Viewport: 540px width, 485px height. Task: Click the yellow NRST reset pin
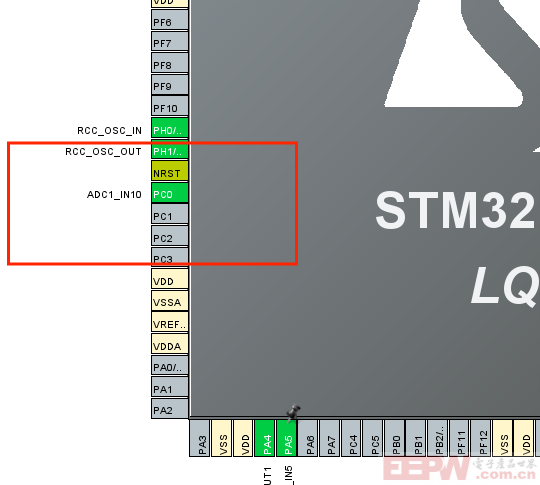pos(170,171)
